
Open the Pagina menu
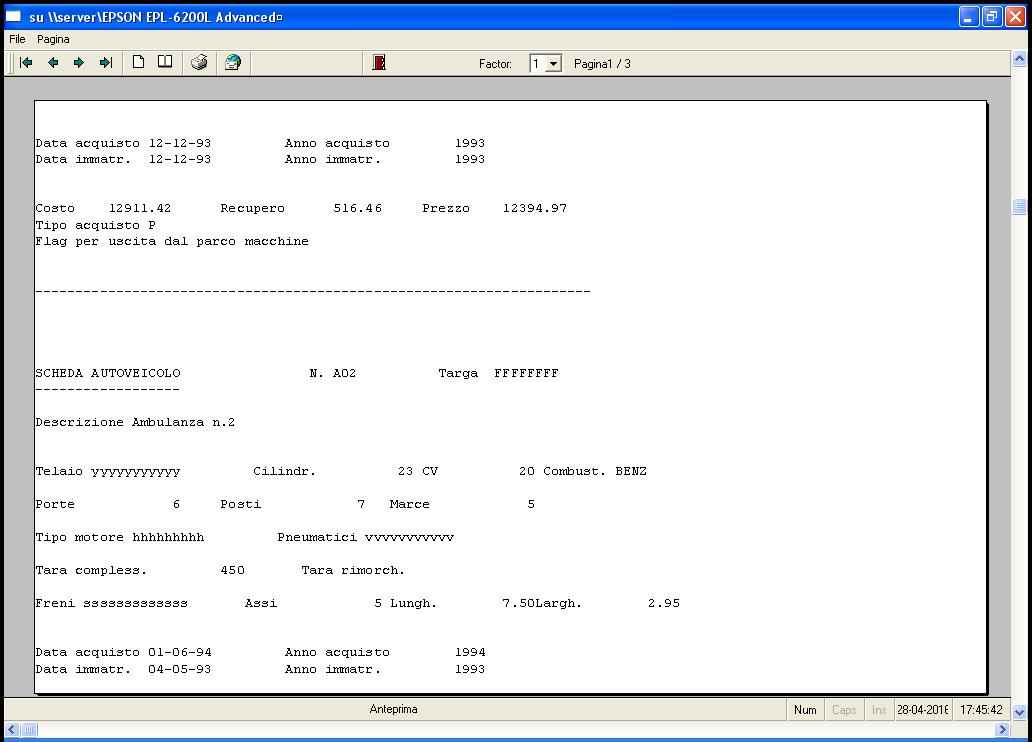(x=53, y=39)
